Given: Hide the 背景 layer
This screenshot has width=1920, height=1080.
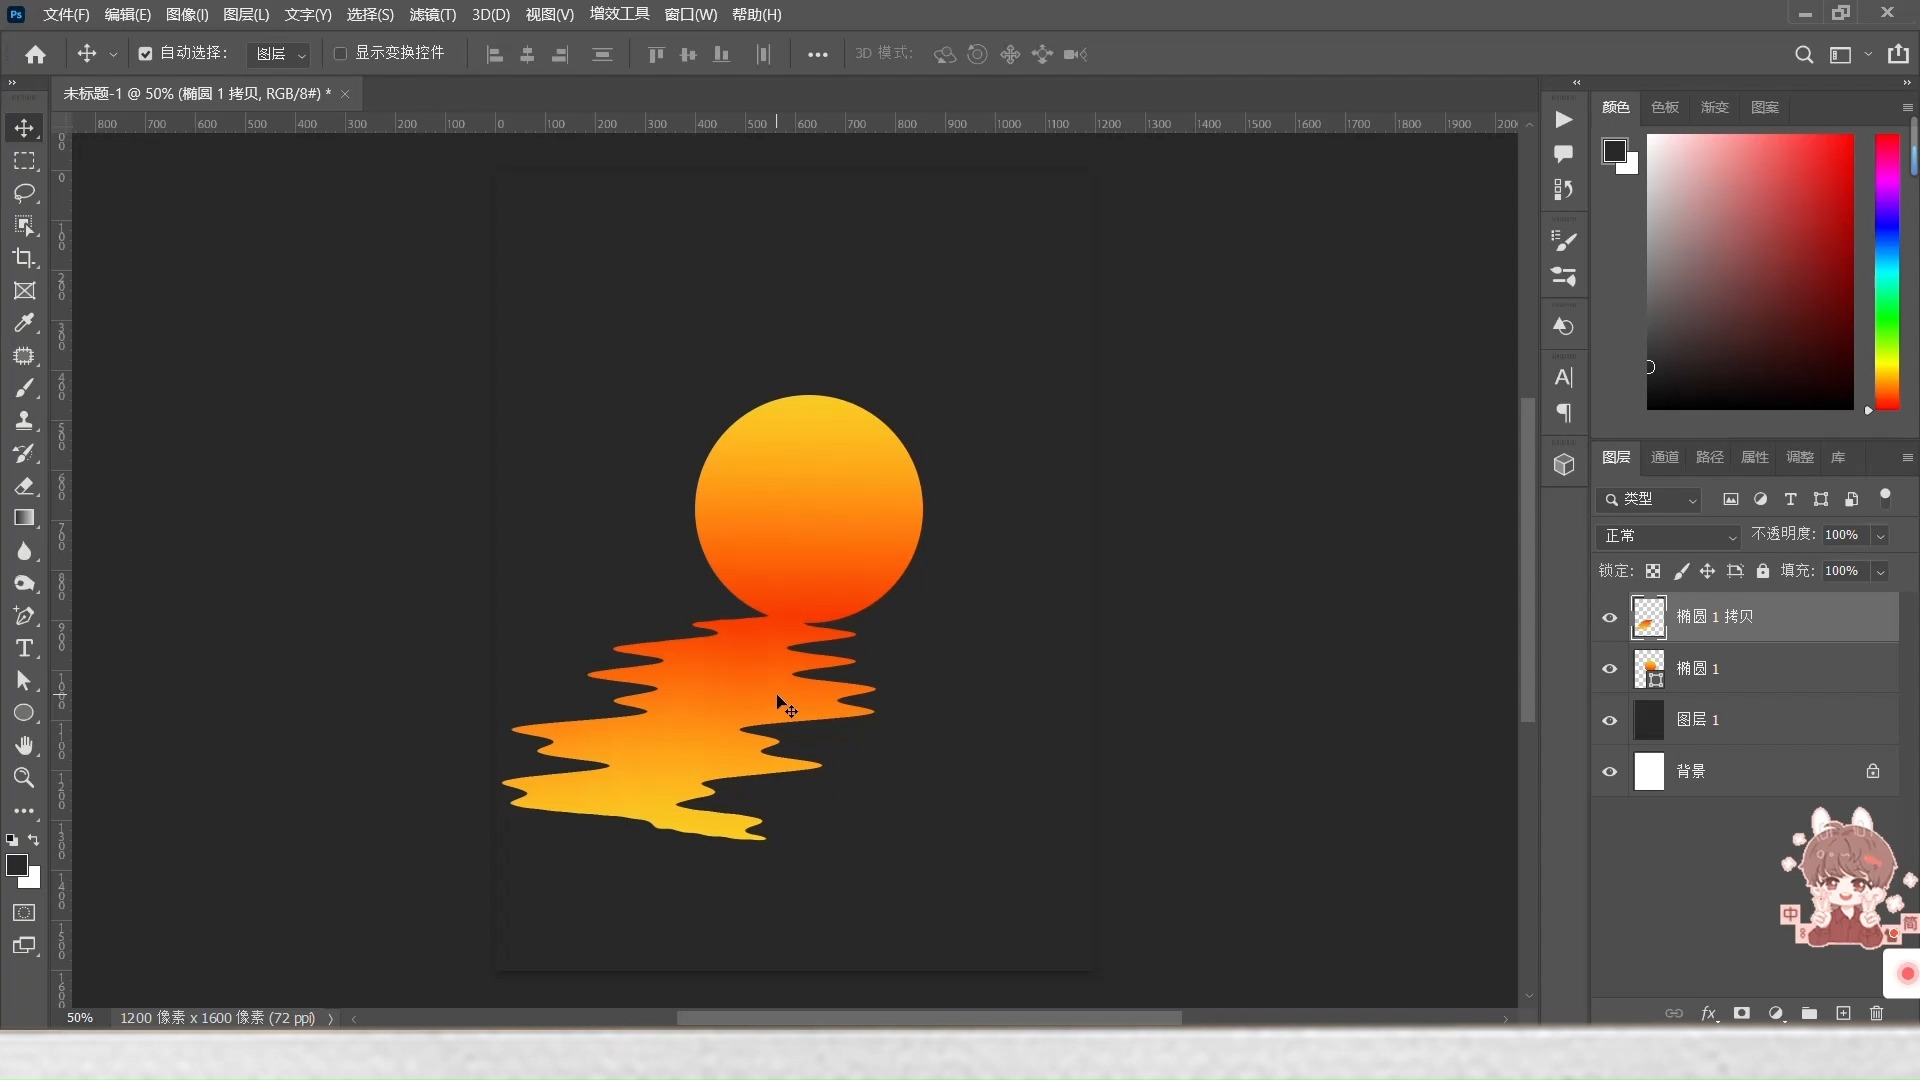Looking at the screenshot, I should [1610, 772].
